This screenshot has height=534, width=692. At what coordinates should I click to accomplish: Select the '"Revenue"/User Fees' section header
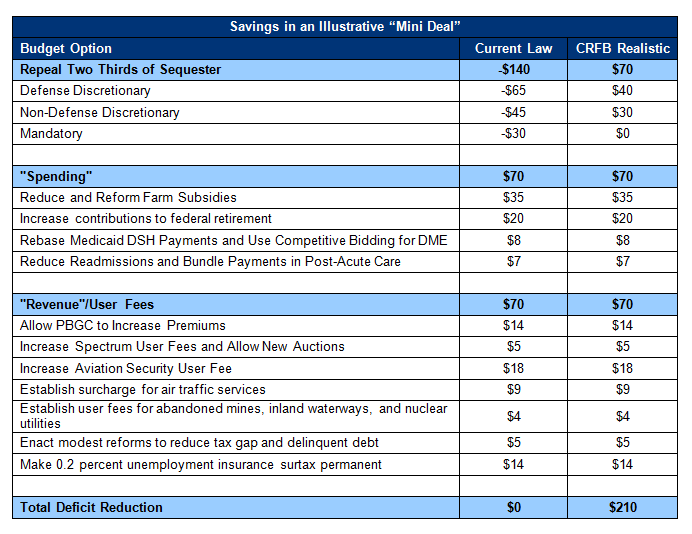click(x=87, y=304)
